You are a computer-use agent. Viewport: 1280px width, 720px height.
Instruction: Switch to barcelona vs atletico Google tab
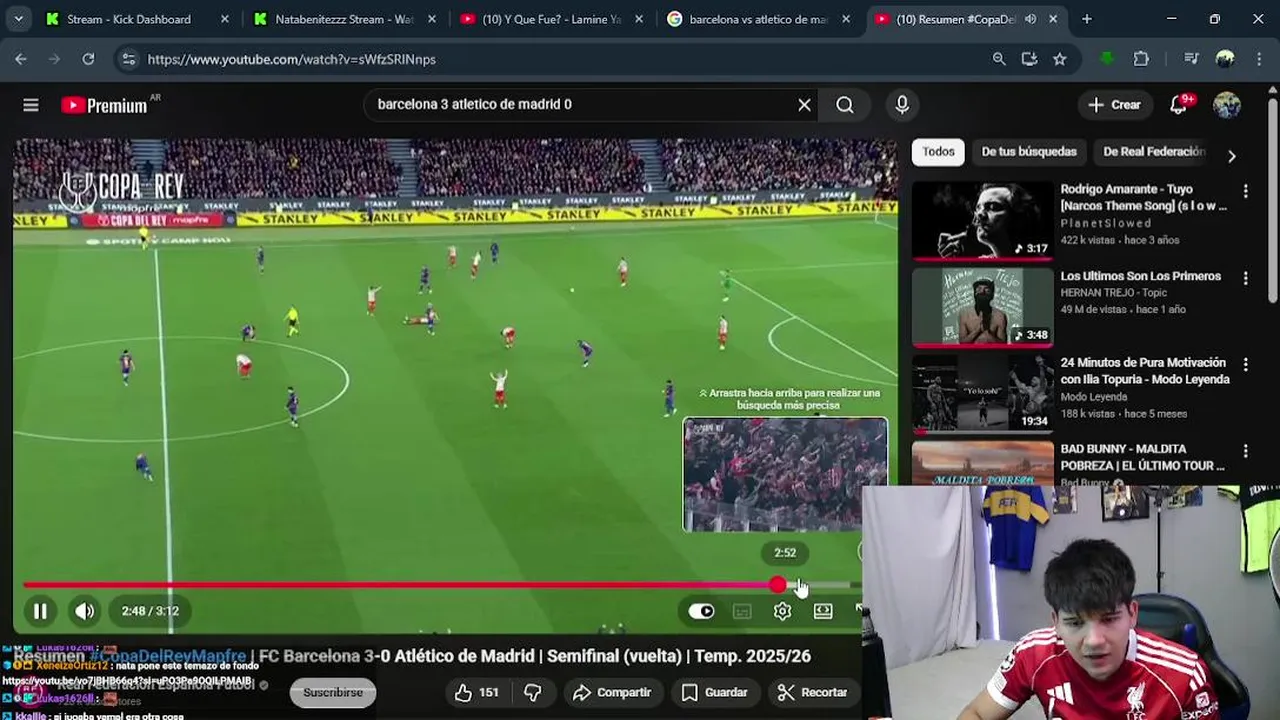click(759, 19)
